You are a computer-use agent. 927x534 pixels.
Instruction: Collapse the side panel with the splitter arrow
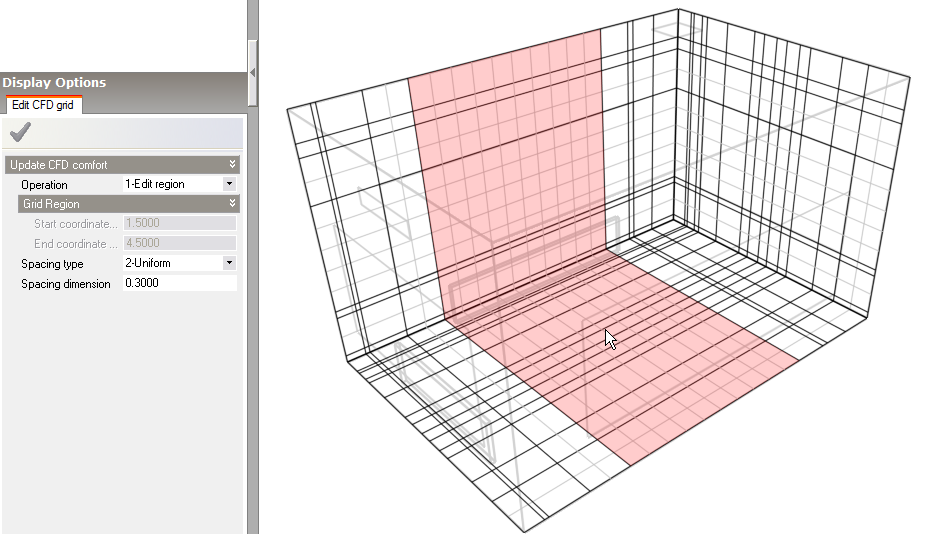253,72
